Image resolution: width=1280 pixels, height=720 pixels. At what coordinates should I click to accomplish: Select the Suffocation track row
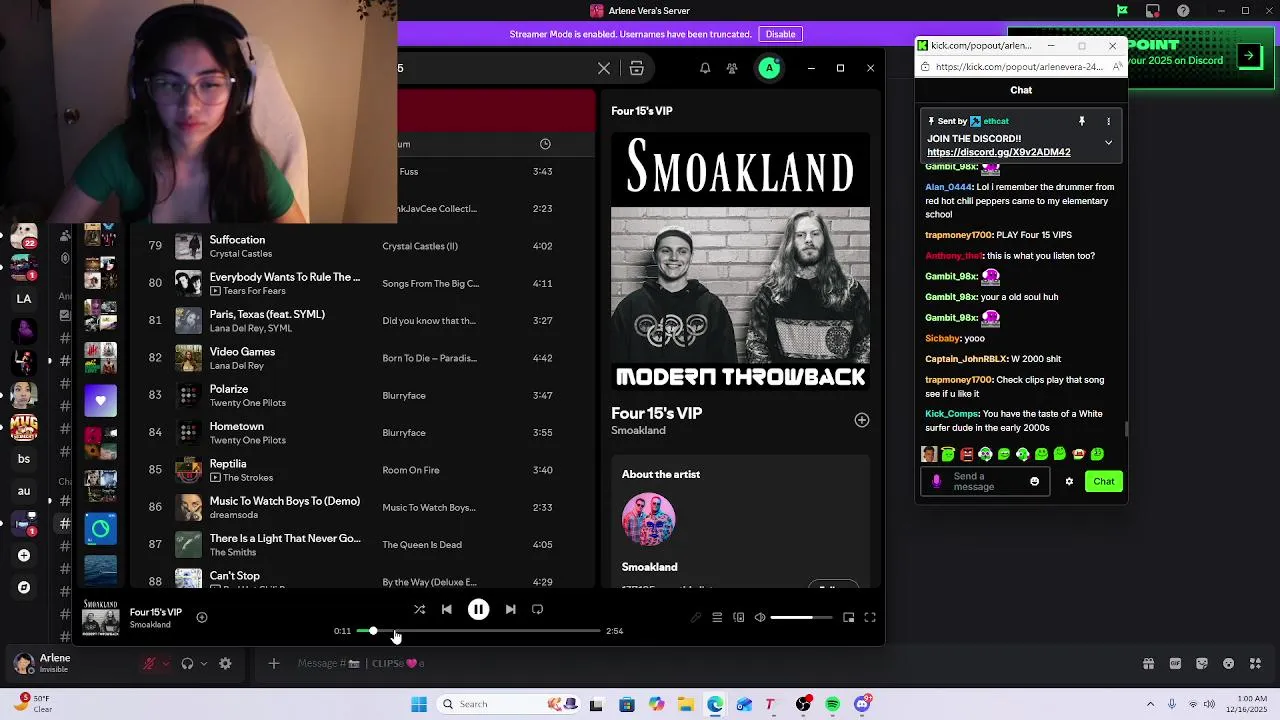(360, 246)
